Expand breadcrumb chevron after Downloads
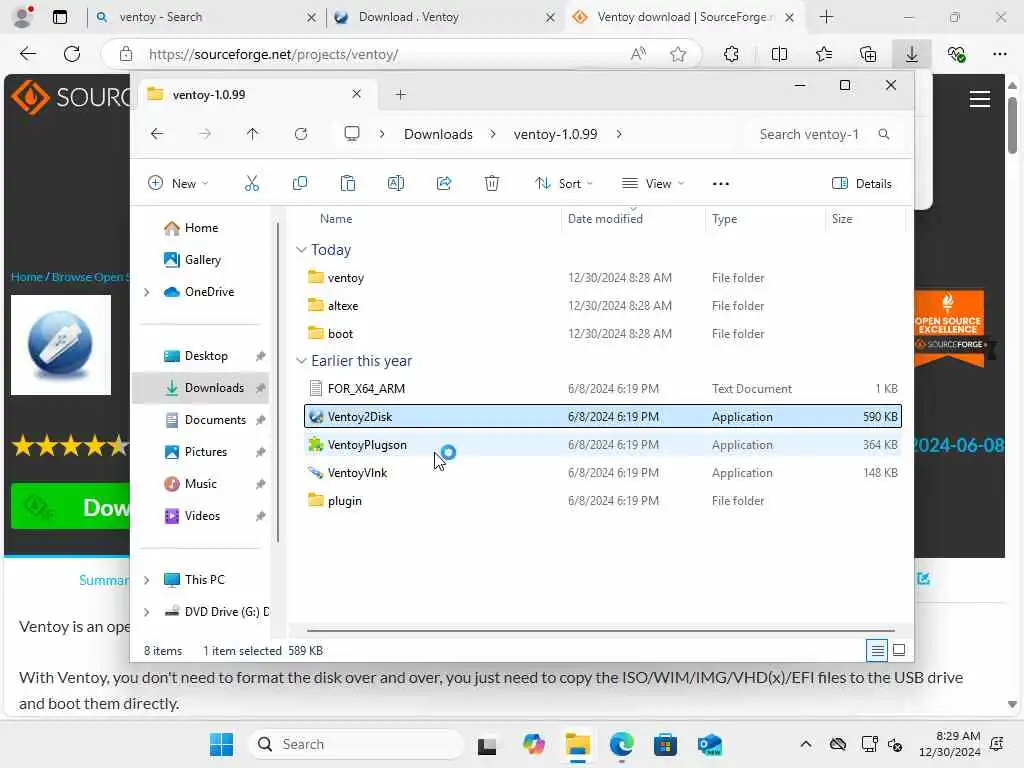The image size is (1024, 768). (x=493, y=134)
